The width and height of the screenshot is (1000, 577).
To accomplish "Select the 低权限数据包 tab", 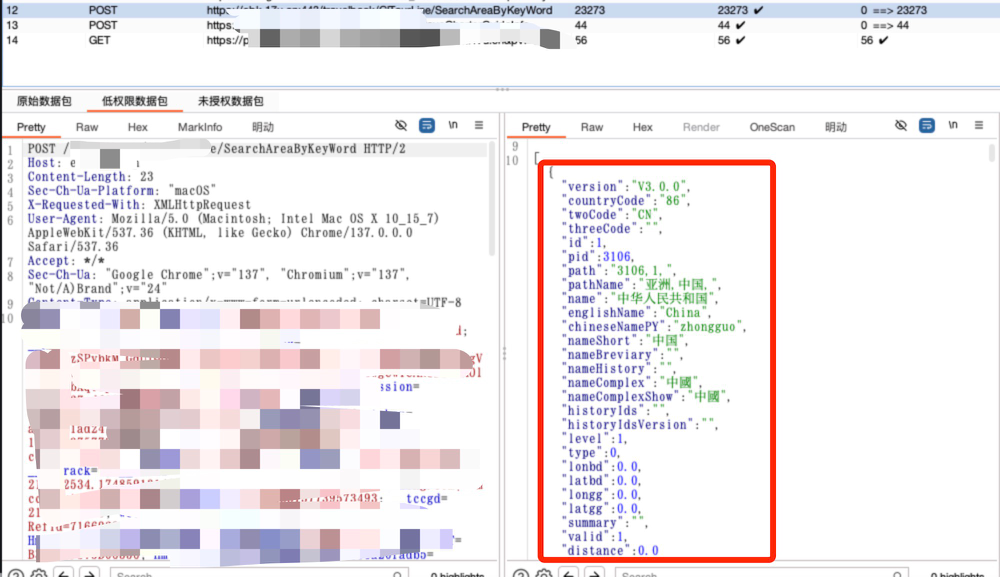I will [x=135, y=101].
